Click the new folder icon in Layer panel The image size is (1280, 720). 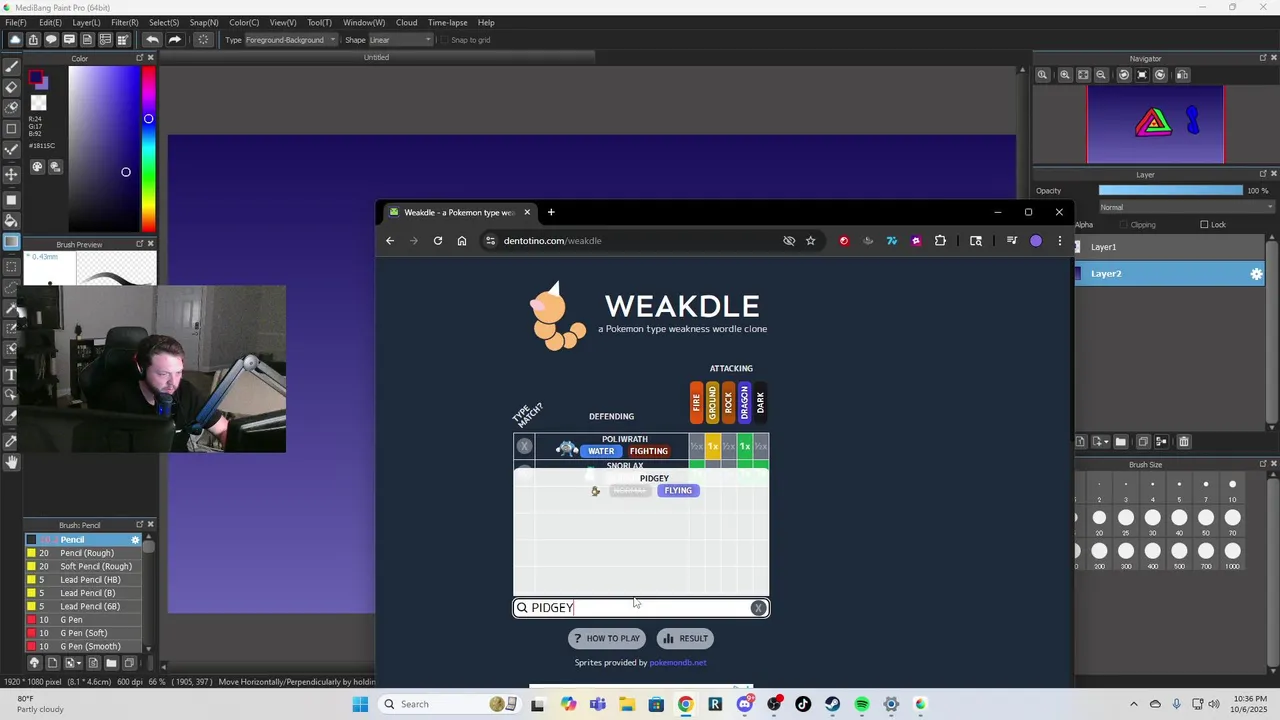coord(1120,442)
